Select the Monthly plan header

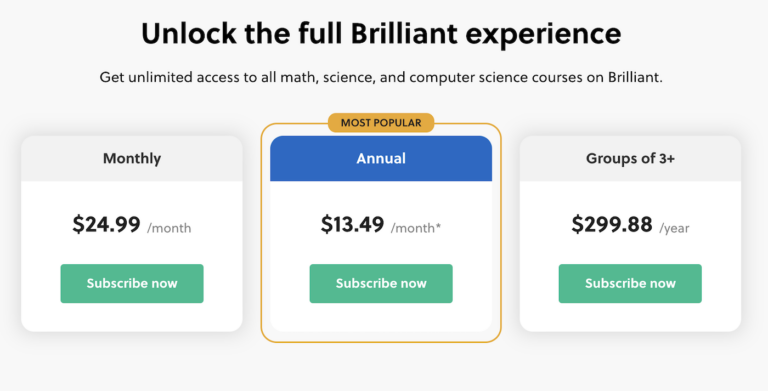pos(132,159)
